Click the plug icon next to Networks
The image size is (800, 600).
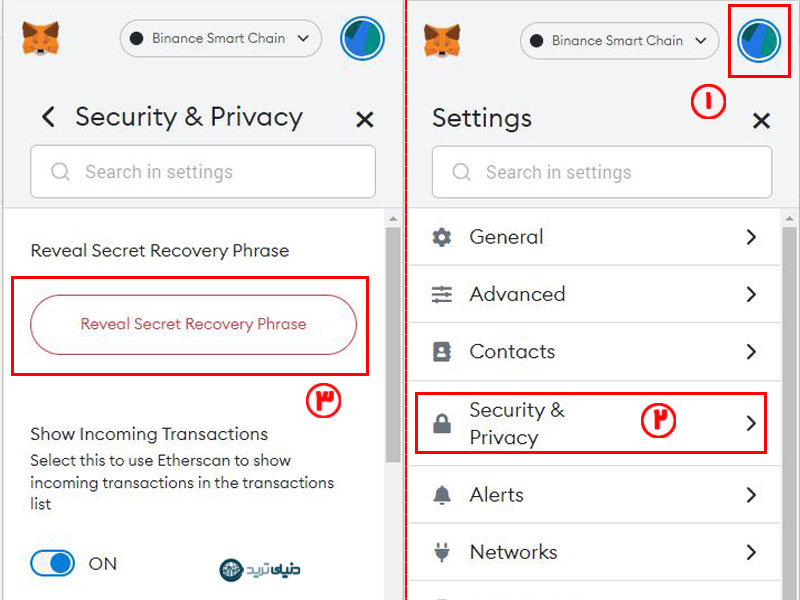click(442, 552)
